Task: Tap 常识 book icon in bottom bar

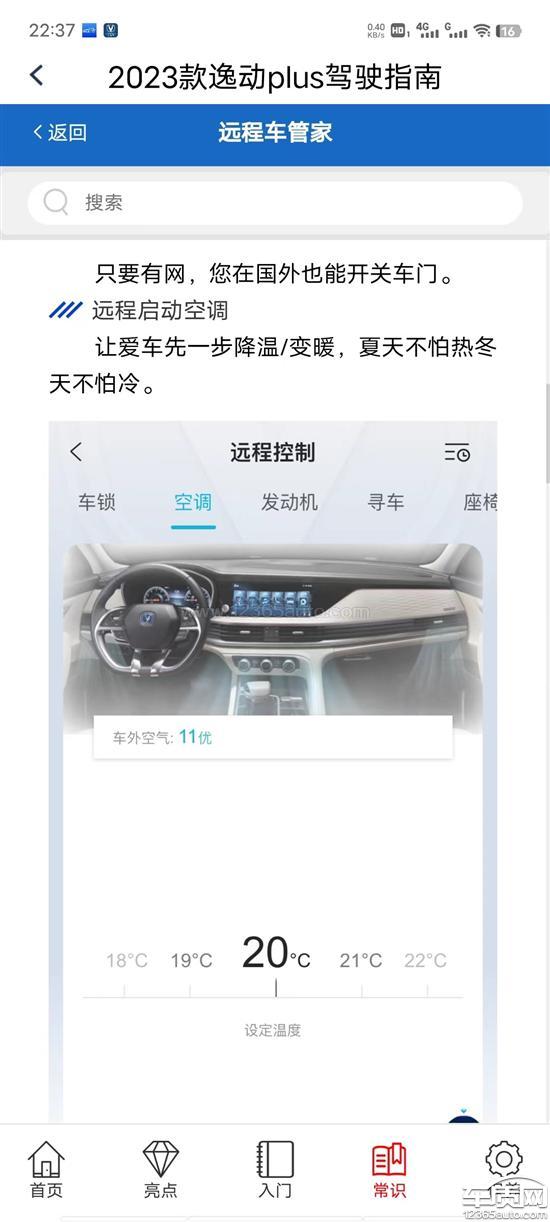Action: coord(389,1169)
